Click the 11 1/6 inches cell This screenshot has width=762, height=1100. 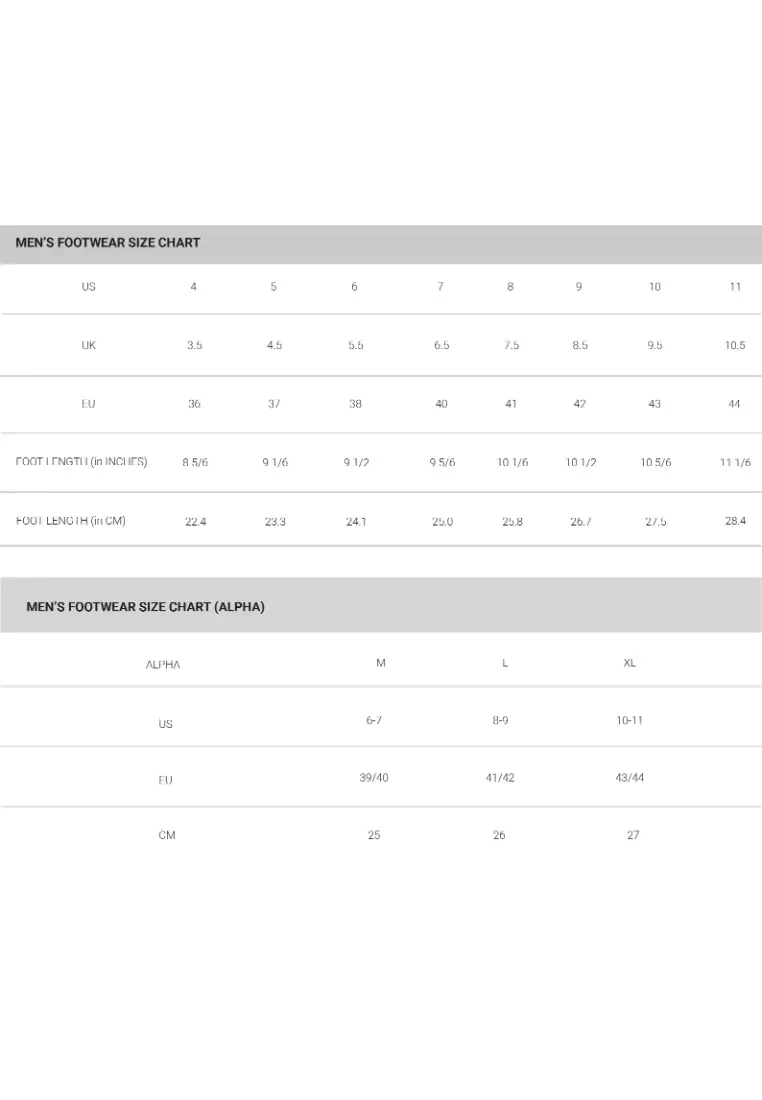pyautogui.click(x=735, y=463)
